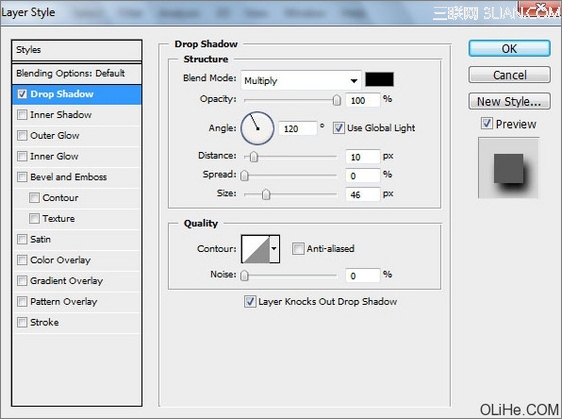This screenshot has height=419, width=562.
Task: Tick the Contour style checkbox
Action: [34, 197]
